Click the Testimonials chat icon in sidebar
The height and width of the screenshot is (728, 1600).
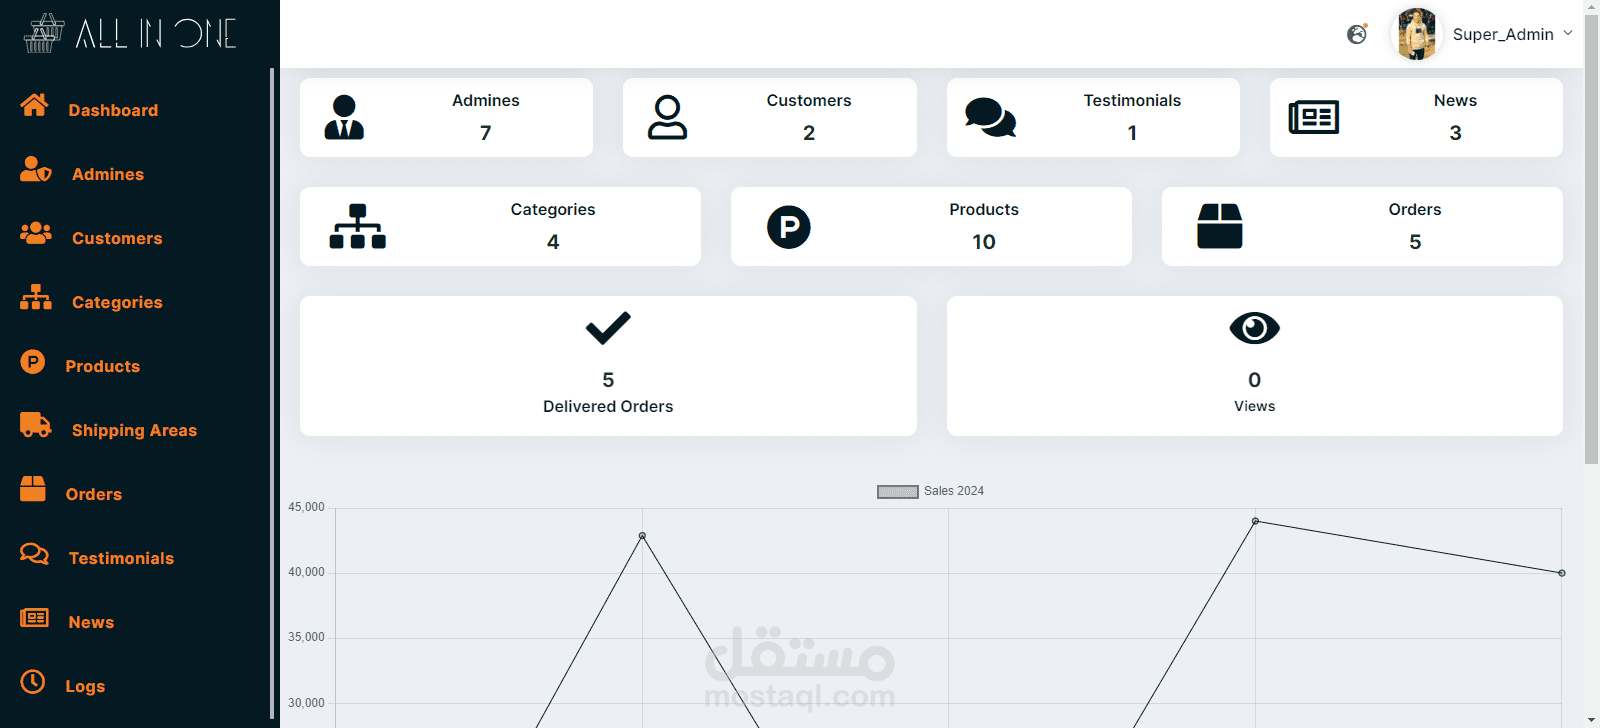click(34, 553)
